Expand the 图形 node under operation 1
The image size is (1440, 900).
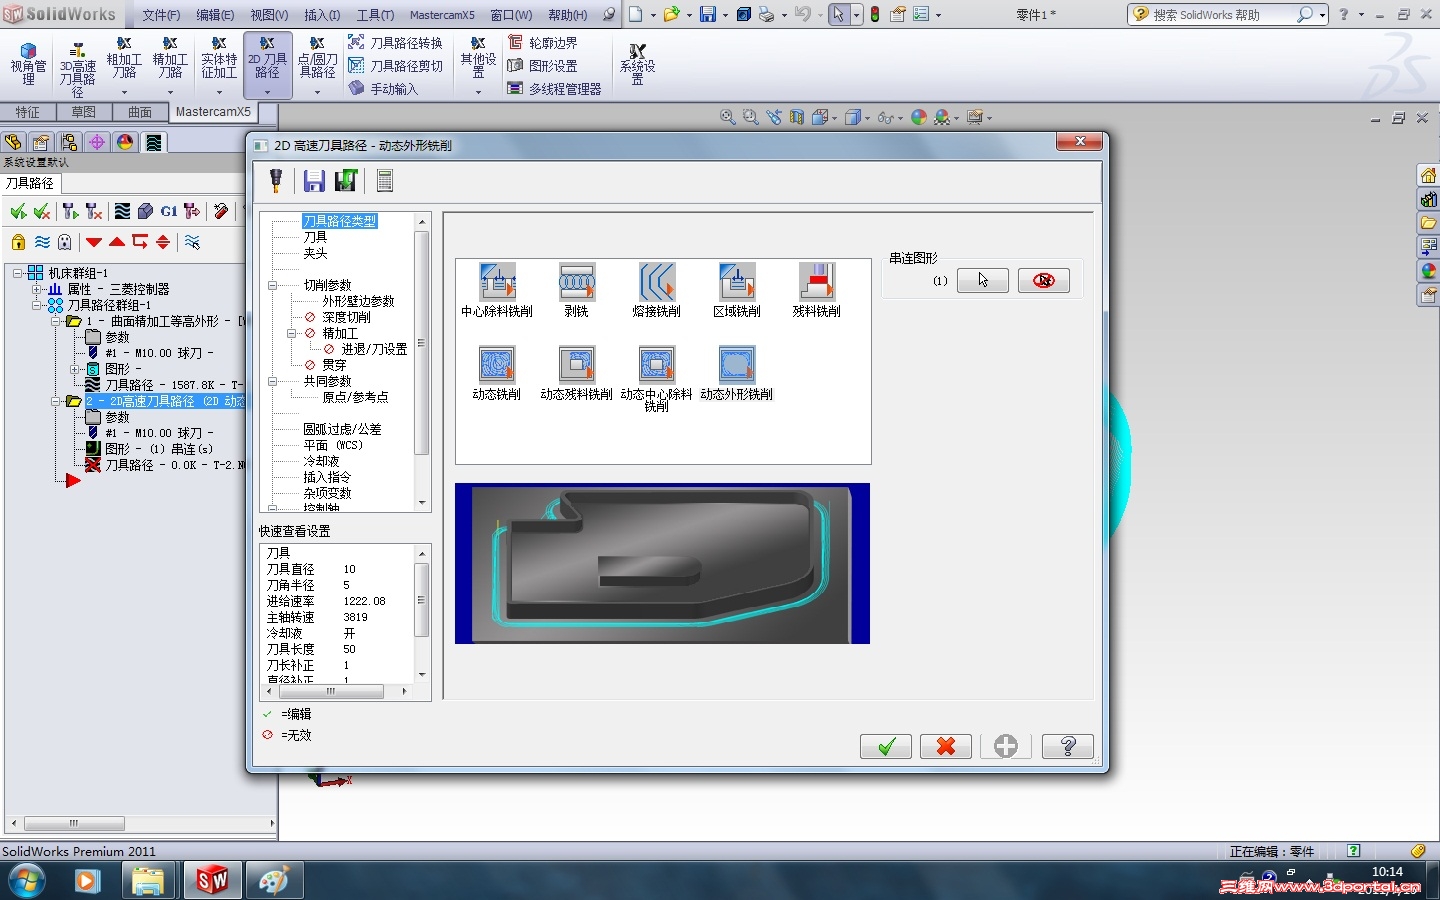coord(74,369)
